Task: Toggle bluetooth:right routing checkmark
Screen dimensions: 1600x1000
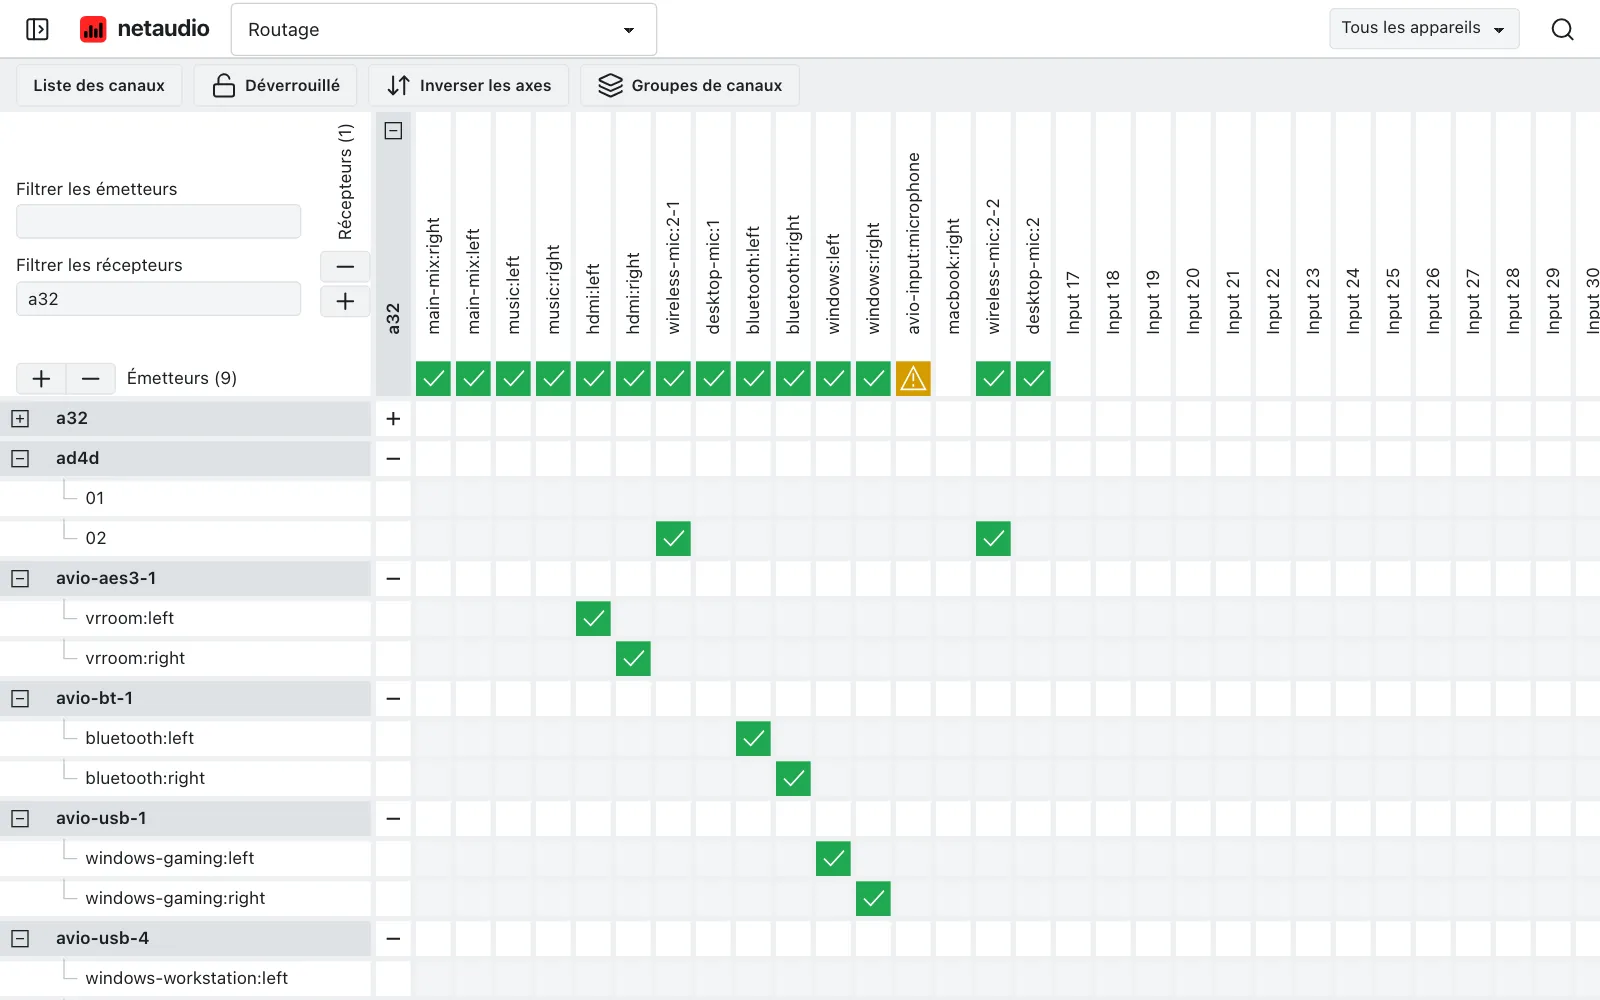Action: (x=793, y=779)
